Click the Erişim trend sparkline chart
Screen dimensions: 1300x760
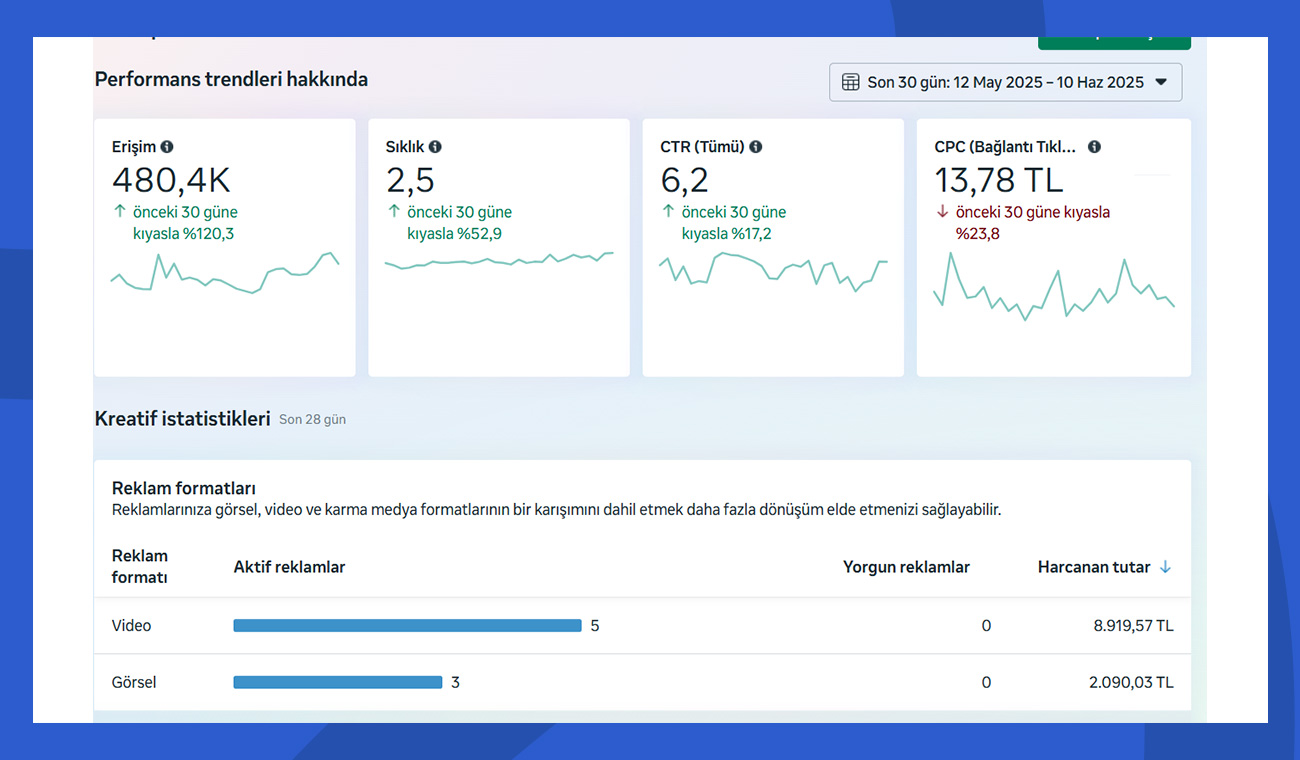click(225, 274)
